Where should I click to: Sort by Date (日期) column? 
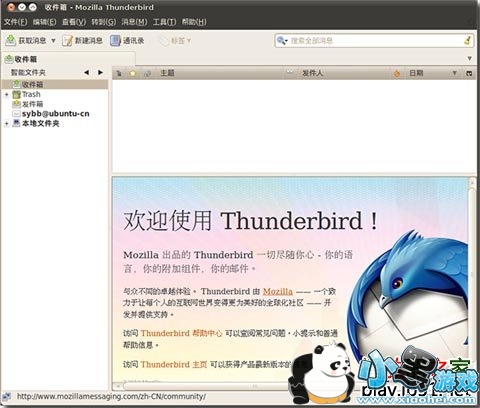417,73
